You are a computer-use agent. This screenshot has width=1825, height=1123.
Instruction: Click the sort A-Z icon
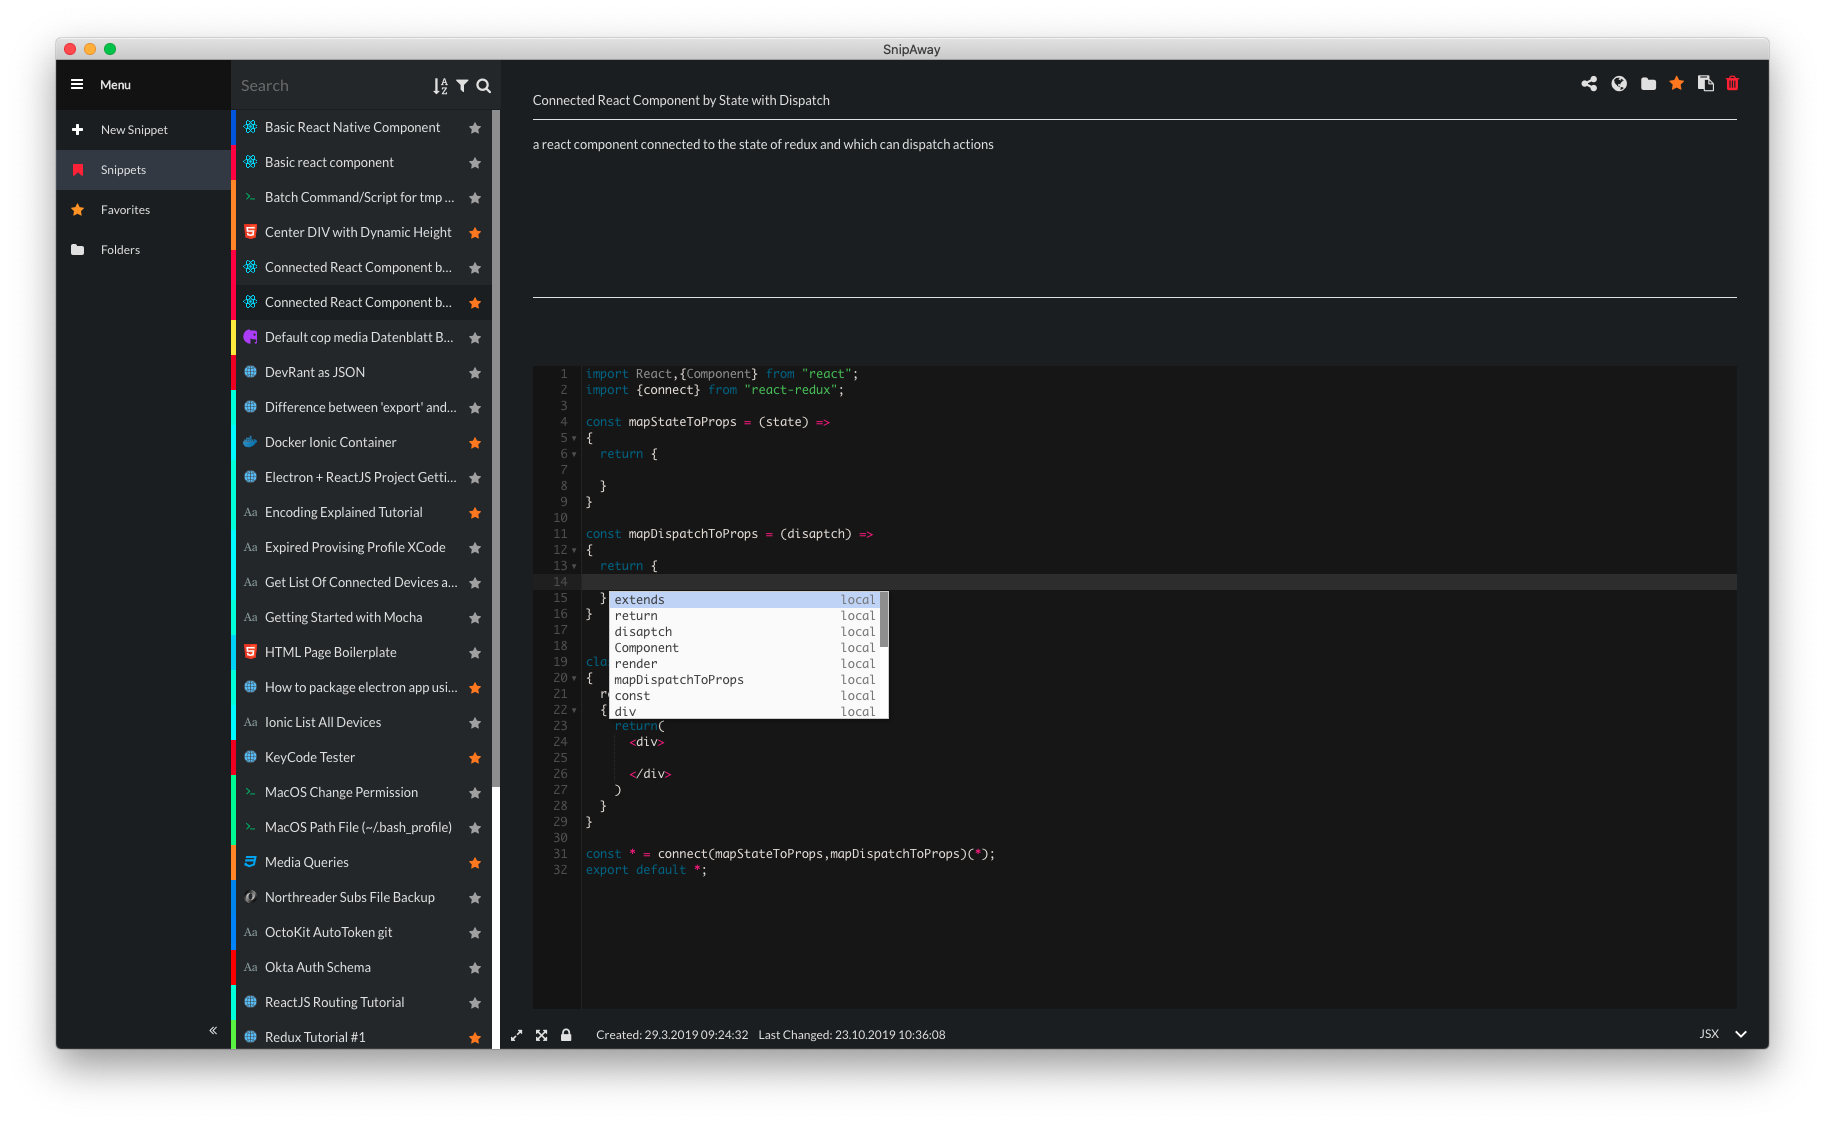click(440, 86)
